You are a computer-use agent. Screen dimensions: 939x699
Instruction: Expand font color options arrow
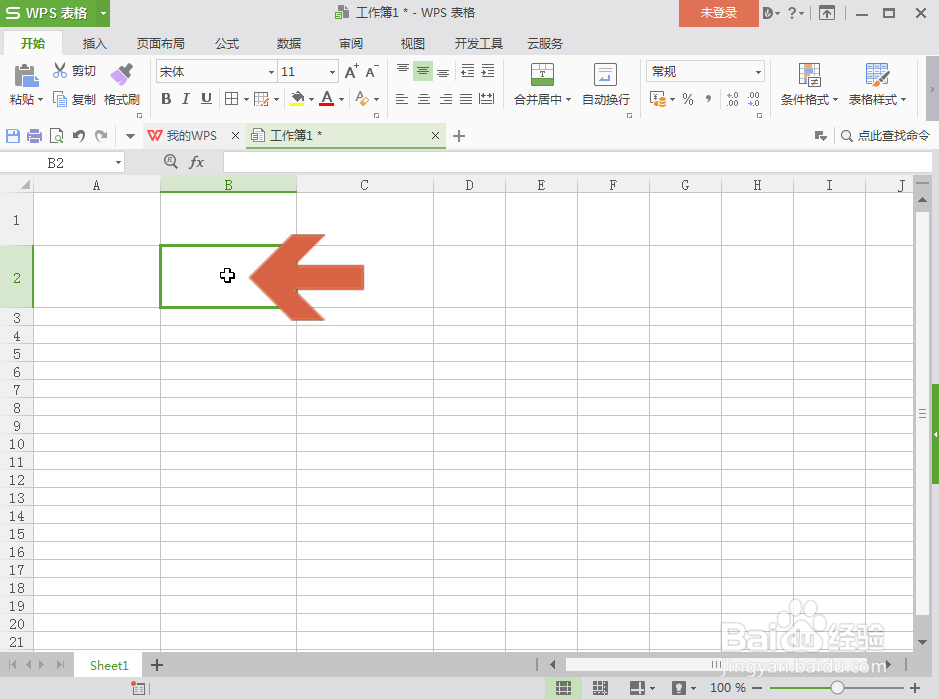pos(341,99)
